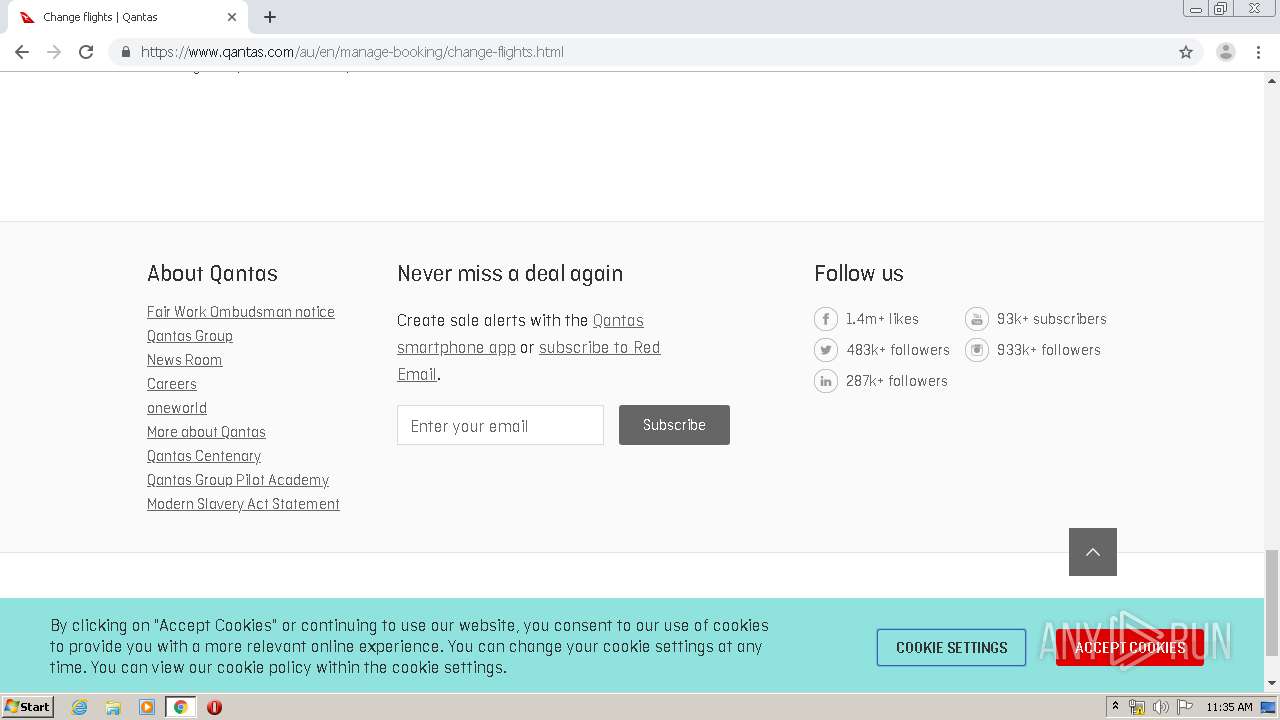Click the 933k+ followers text

pyautogui.click(x=1049, y=350)
